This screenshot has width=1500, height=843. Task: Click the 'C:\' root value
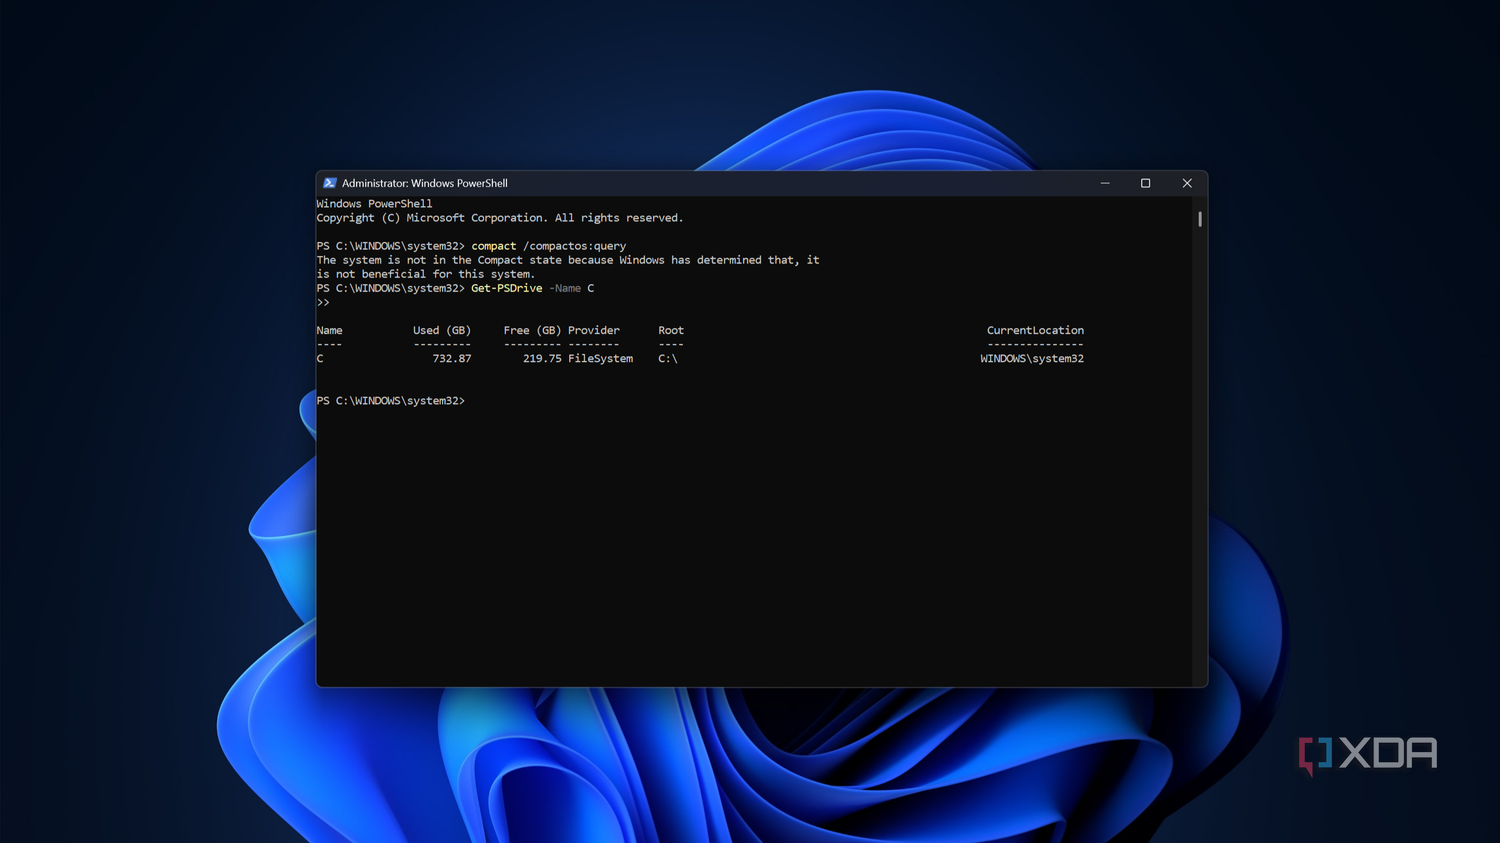pos(668,358)
